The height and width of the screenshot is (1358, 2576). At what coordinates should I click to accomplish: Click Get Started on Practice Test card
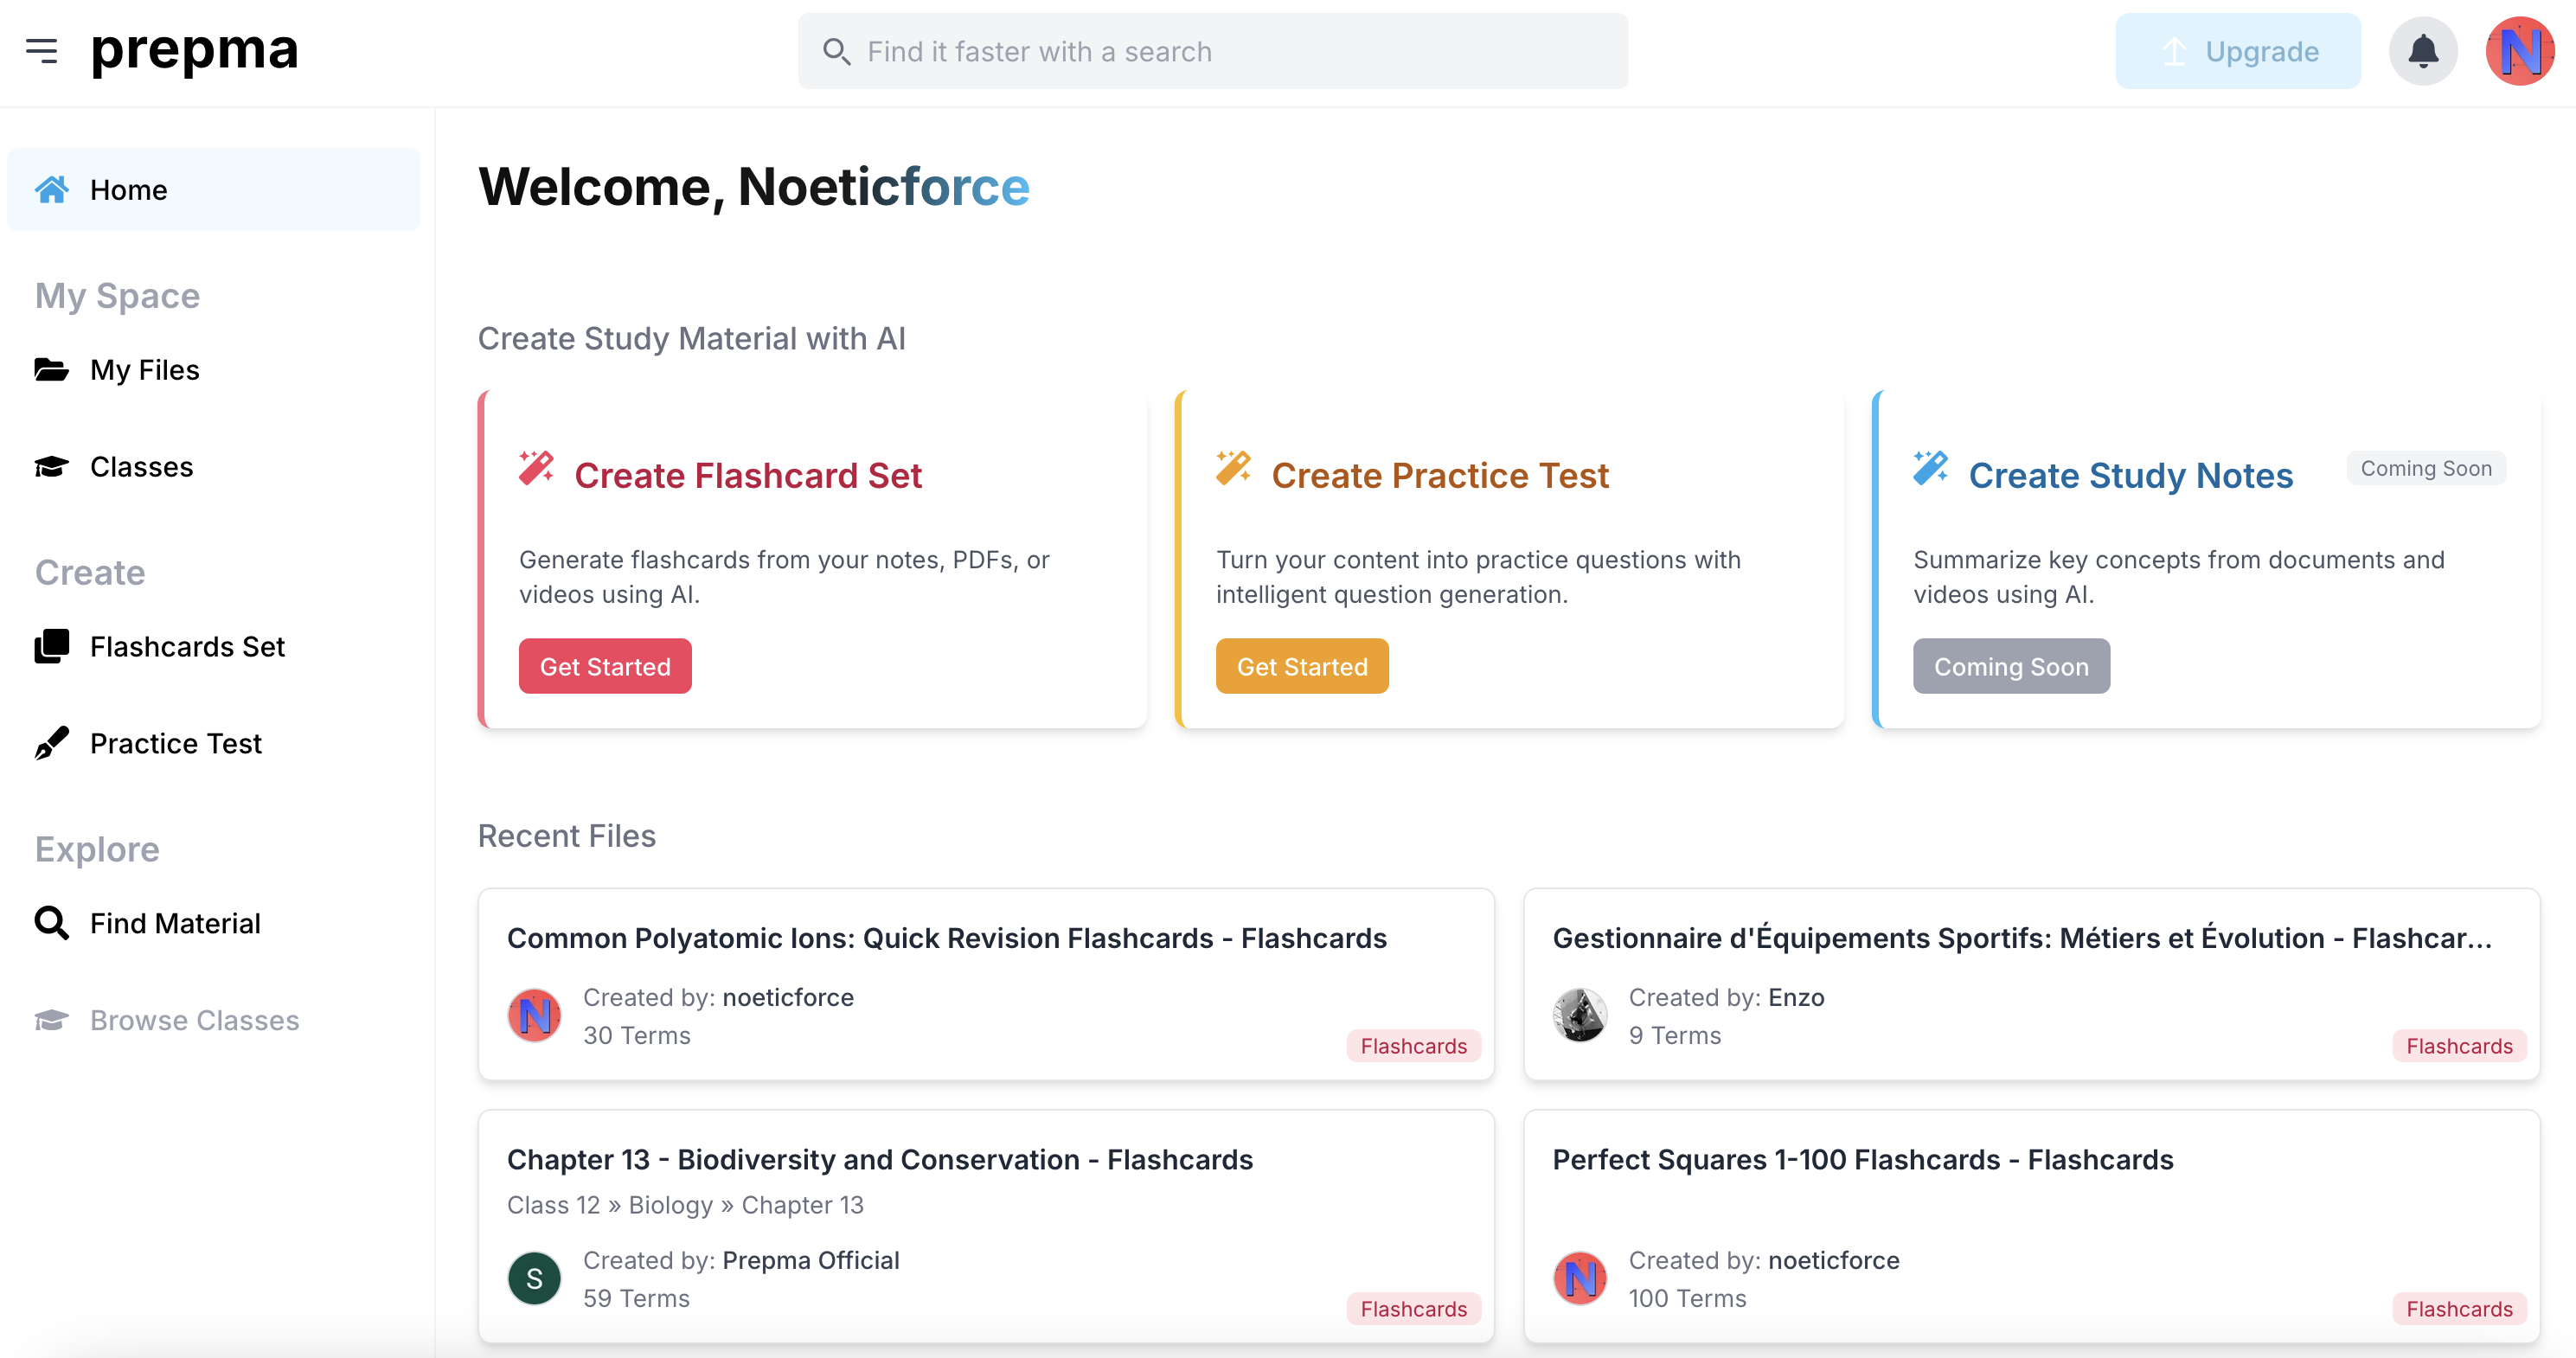[1302, 666]
